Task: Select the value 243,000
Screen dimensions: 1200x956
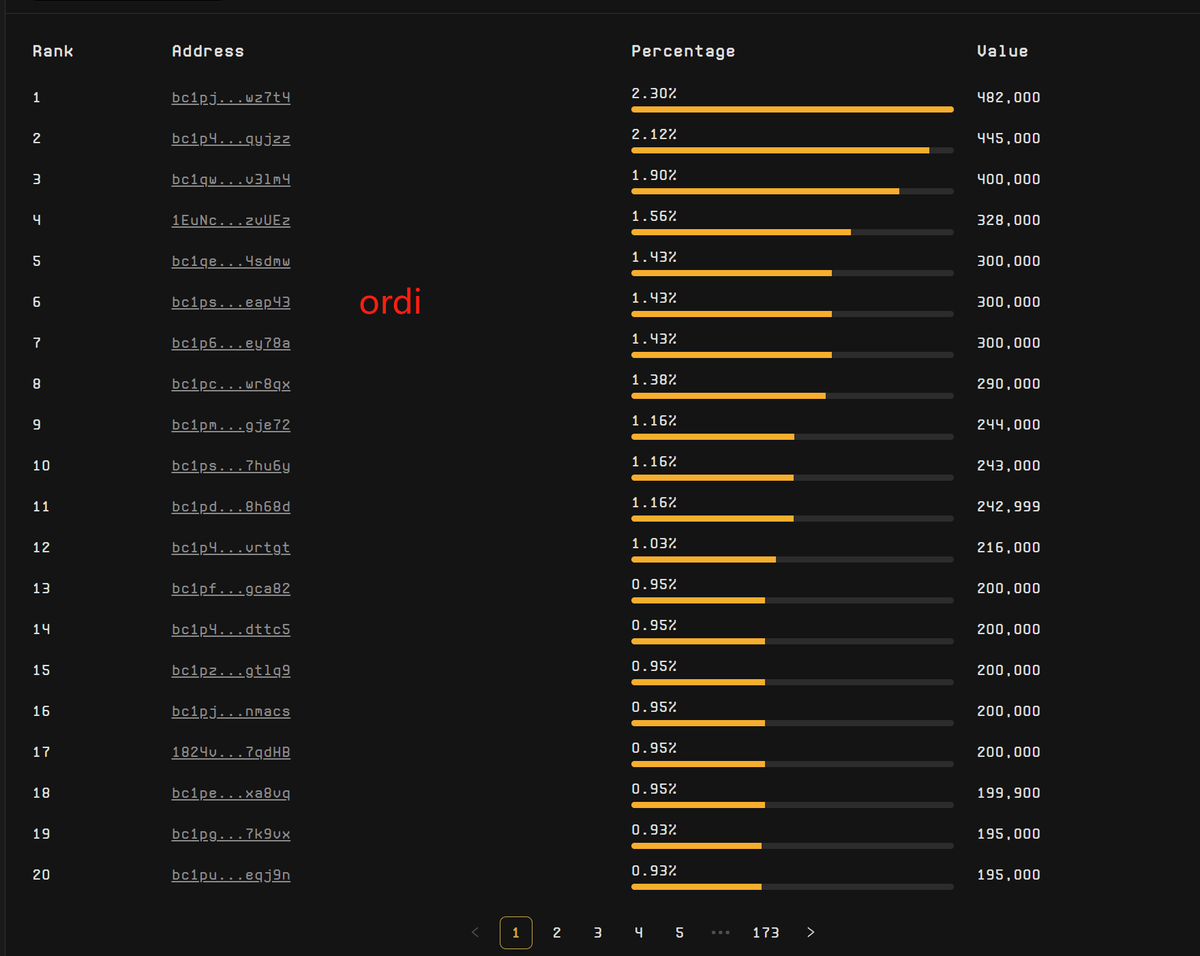Action: point(1009,467)
